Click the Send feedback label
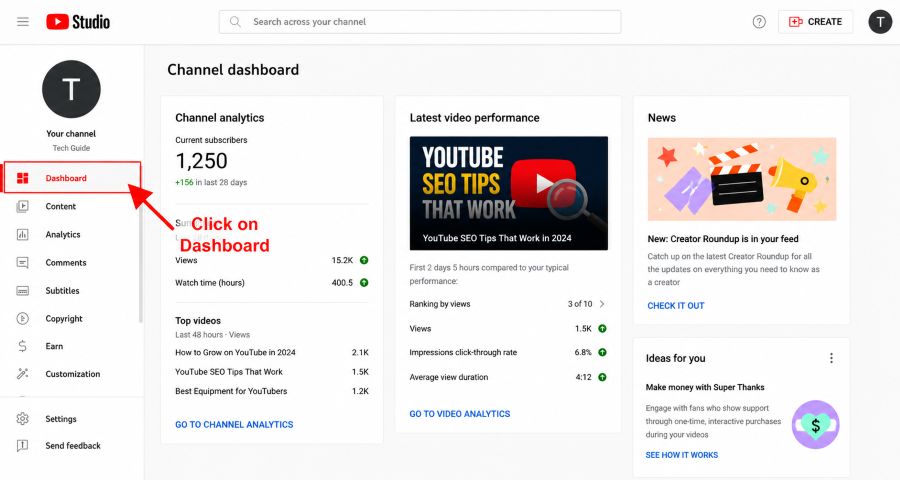The height and width of the screenshot is (480, 900). pyautogui.click(x=73, y=446)
